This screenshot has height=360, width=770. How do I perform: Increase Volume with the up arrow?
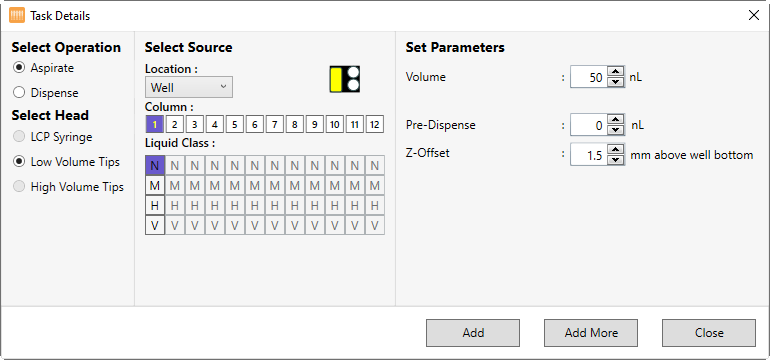pyautogui.click(x=615, y=72)
